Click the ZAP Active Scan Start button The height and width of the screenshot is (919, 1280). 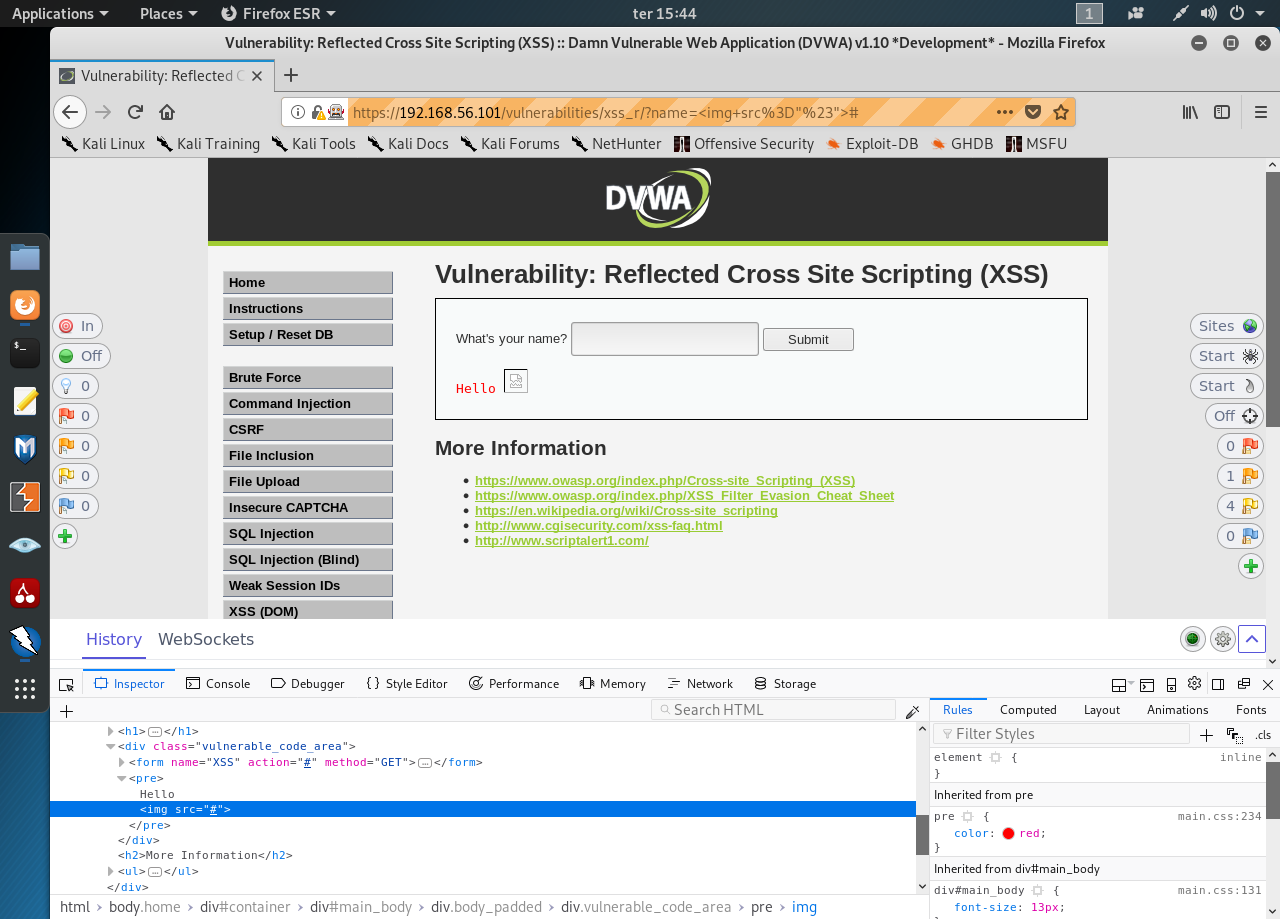coord(1227,386)
